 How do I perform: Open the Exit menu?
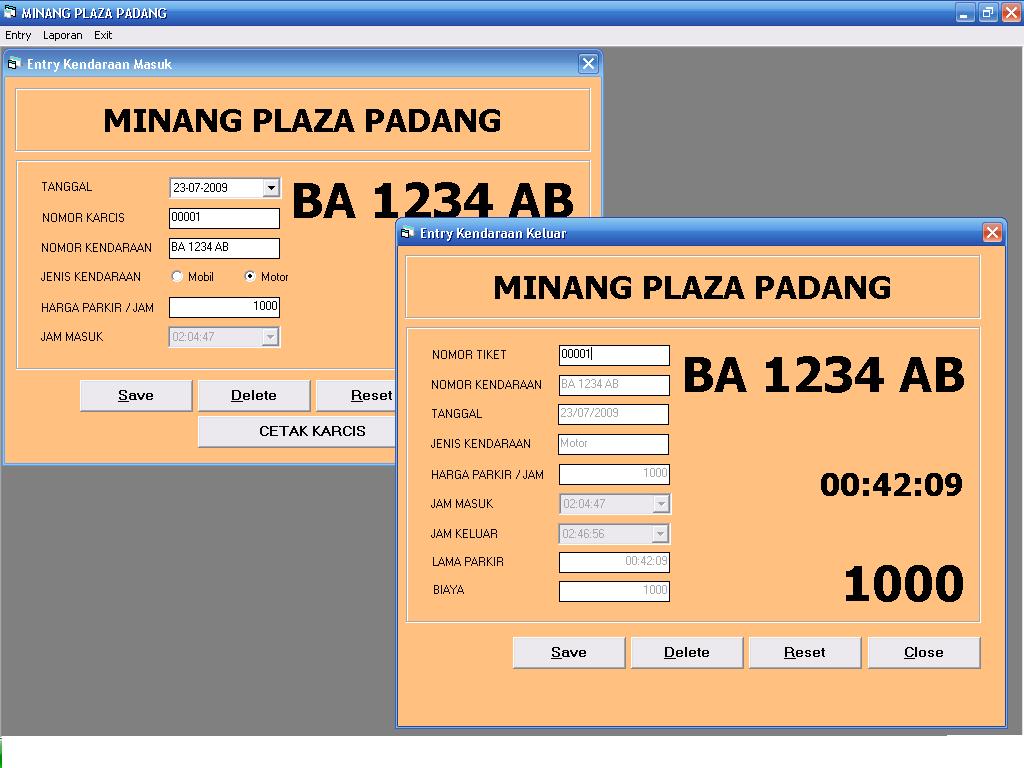coord(103,35)
